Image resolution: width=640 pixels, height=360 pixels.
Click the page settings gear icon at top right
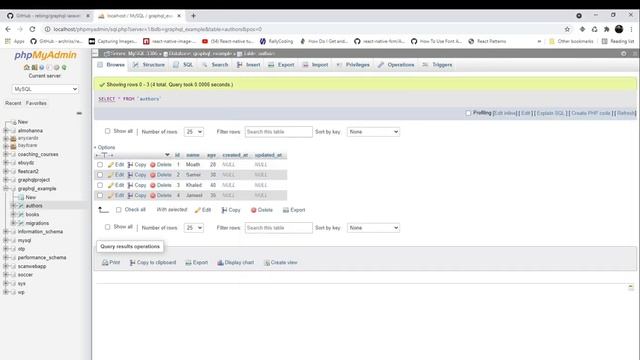pyautogui.click(x=624, y=53)
